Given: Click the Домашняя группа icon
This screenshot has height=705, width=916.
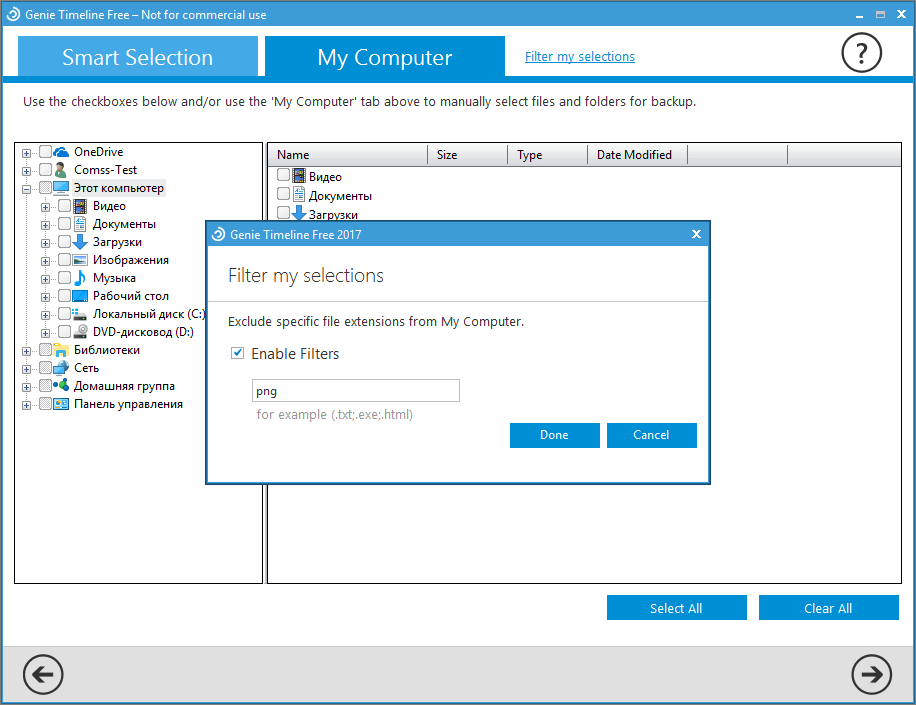Looking at the screenshot, I should tap(61, 386).
